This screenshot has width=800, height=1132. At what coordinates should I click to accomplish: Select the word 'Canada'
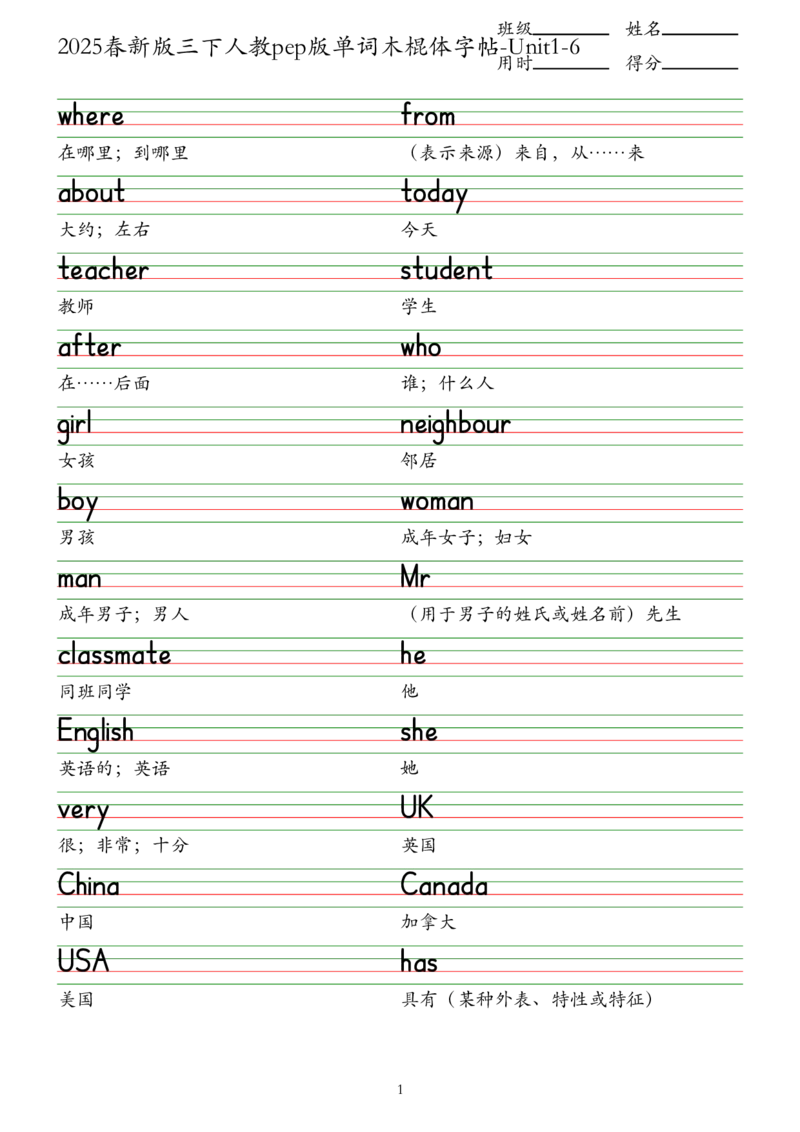click(x=444, y=887)
